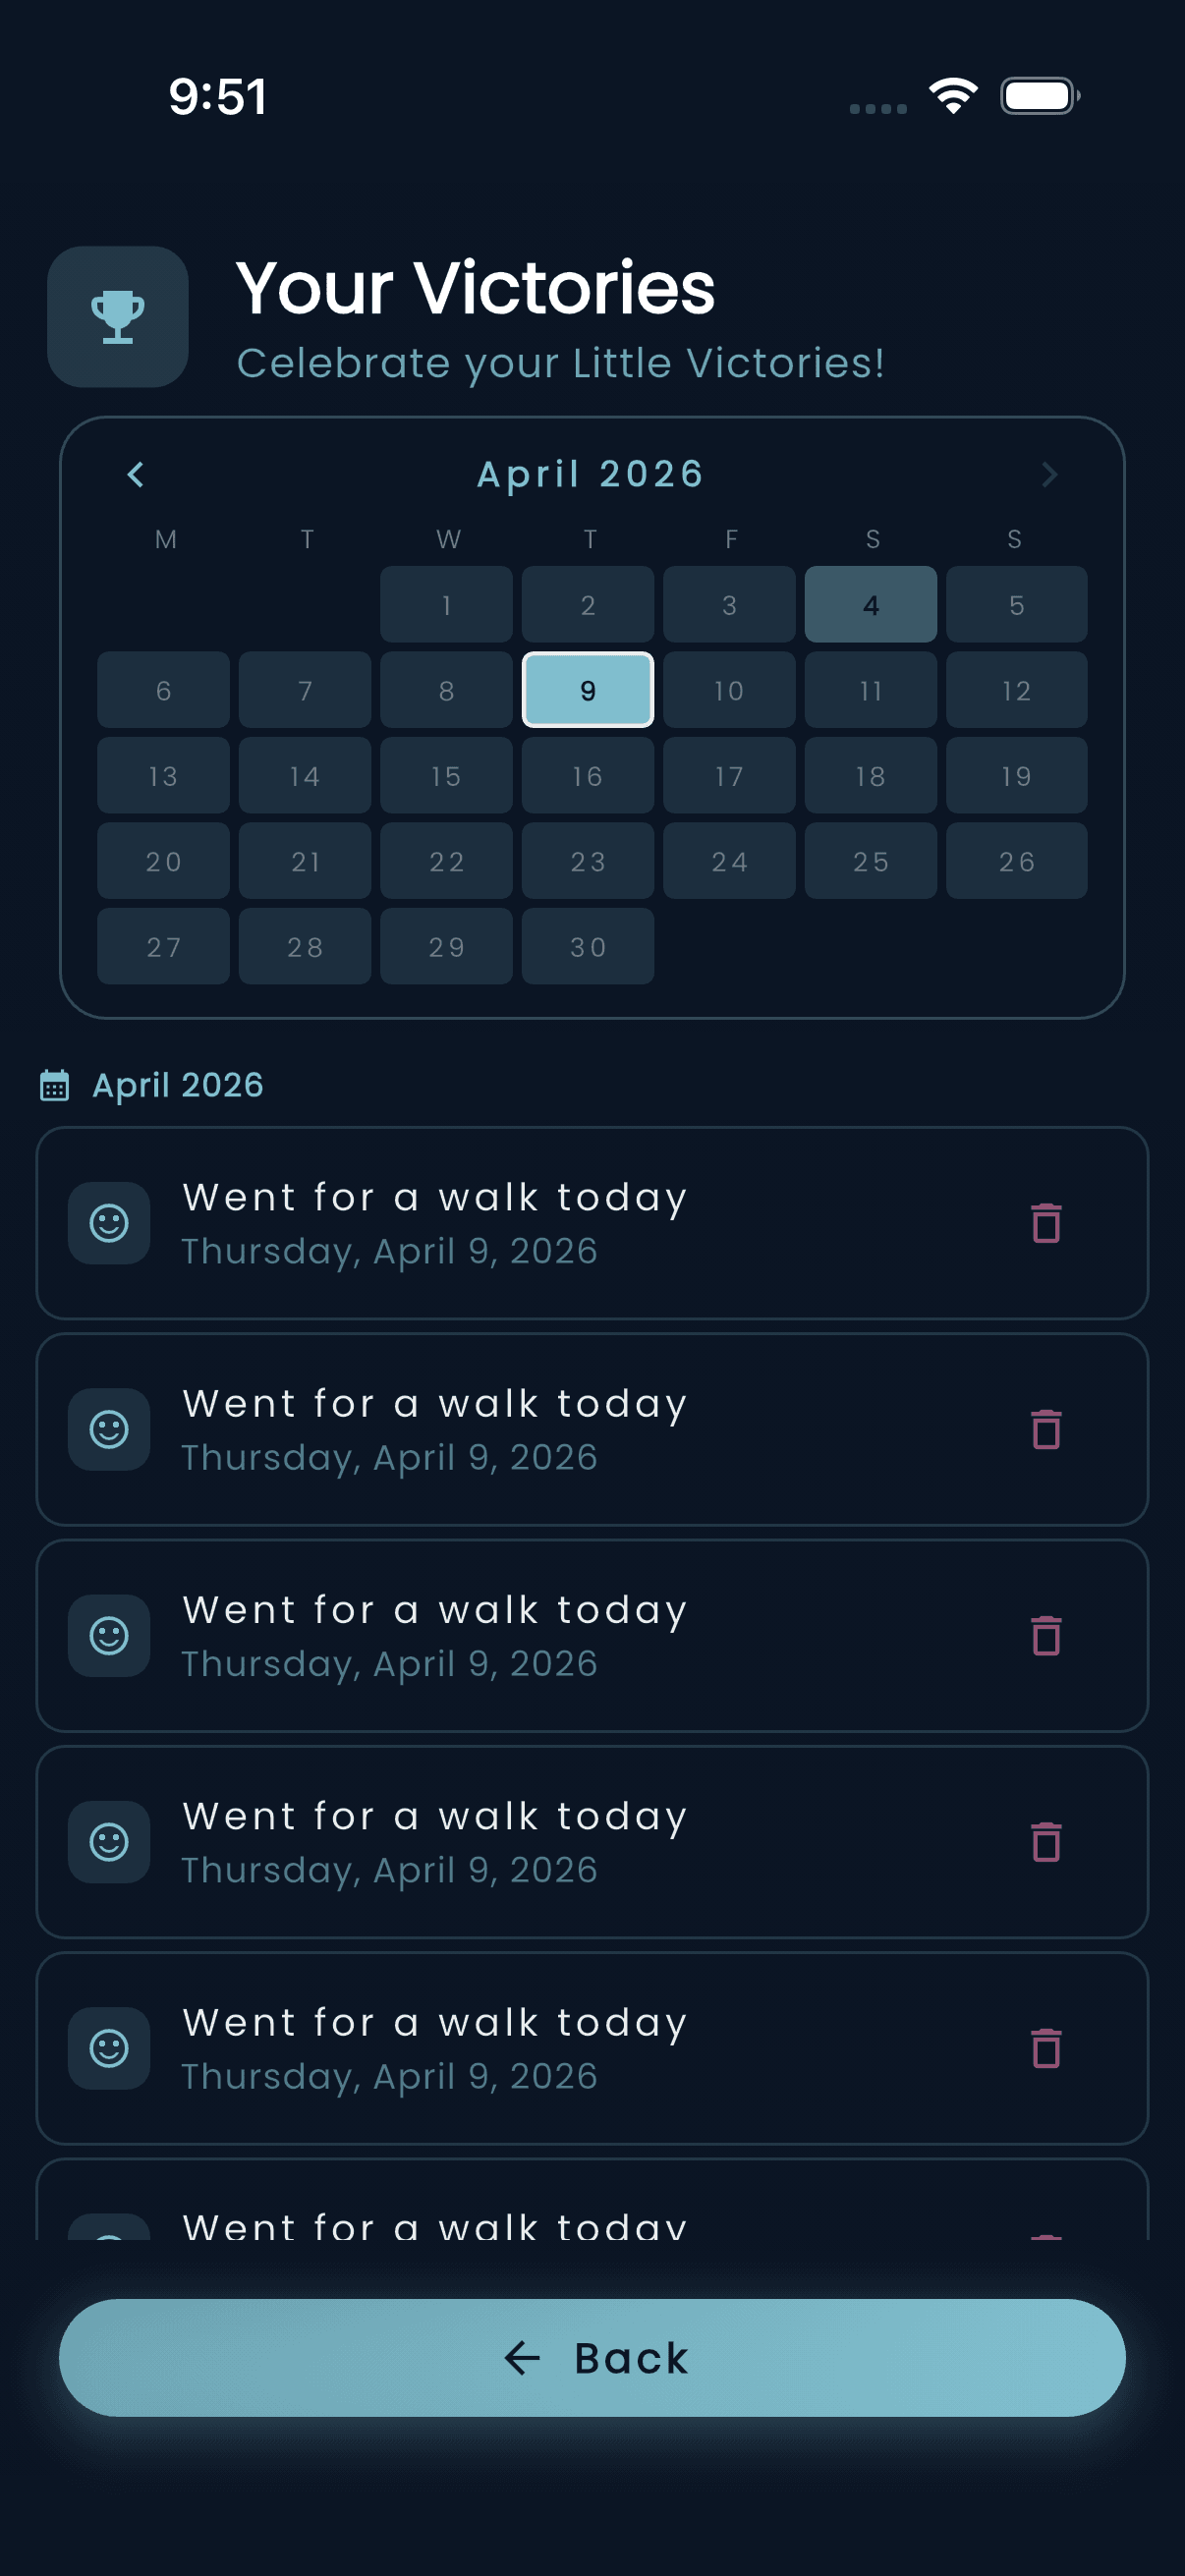Delete the fifth walk victory entry

[x=1046, y=2049]
